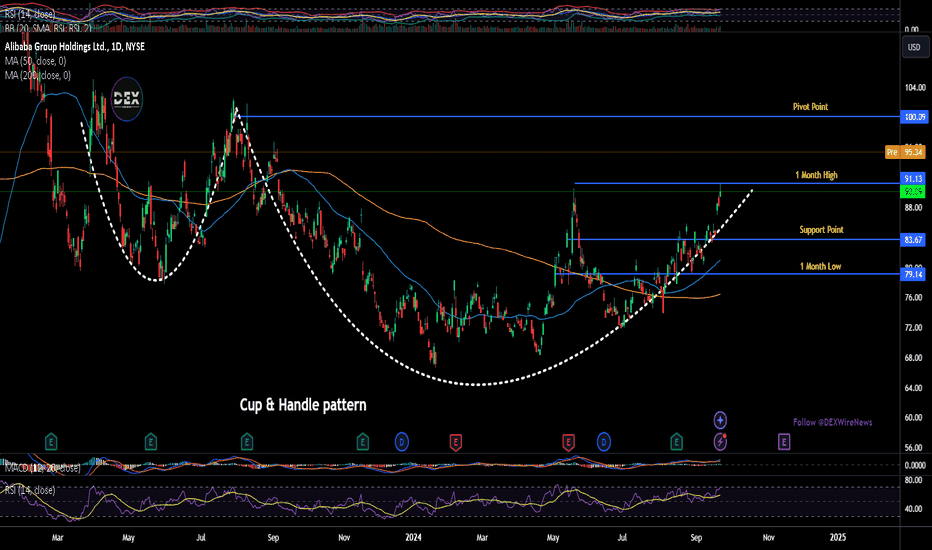Open the red earnings marker near May 2024

click(568, 442)
